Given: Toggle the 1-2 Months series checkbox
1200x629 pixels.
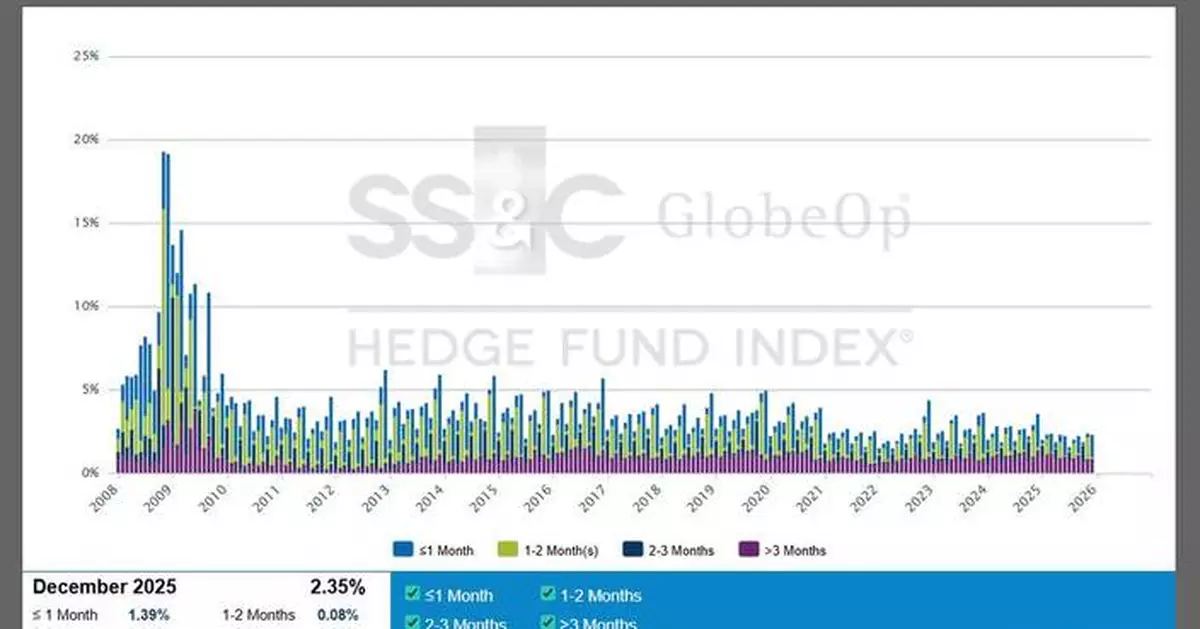Looking at the screenshot, I should [547, 594].
